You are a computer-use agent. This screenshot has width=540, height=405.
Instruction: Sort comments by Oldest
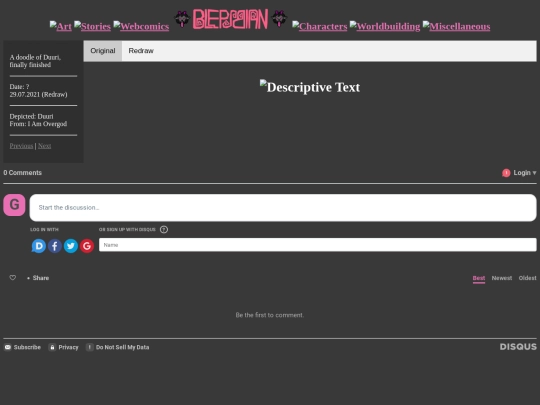coord(528,278)
